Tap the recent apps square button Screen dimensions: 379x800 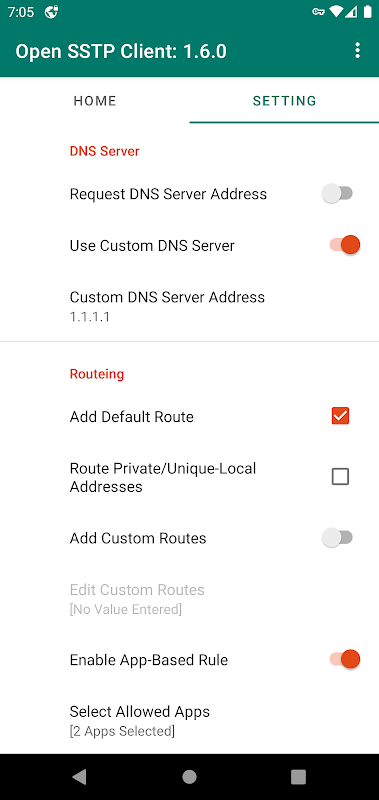[x=298, y=777]
